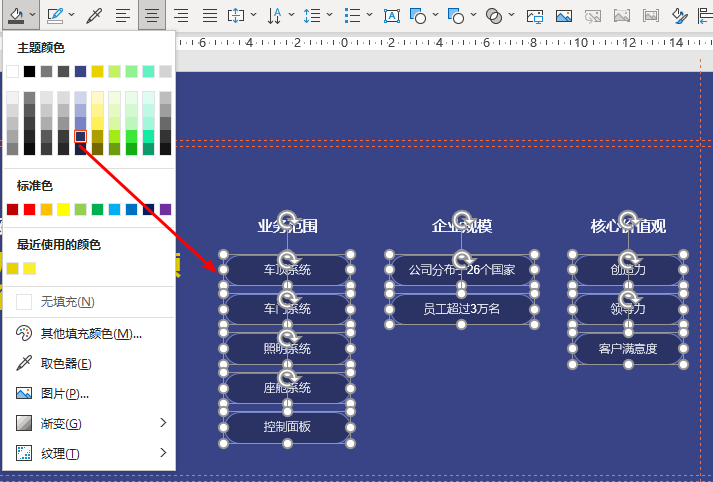The image size is (713, 482).
Task: Open the shape outline dropdown arrow
Action: point(72,15)
